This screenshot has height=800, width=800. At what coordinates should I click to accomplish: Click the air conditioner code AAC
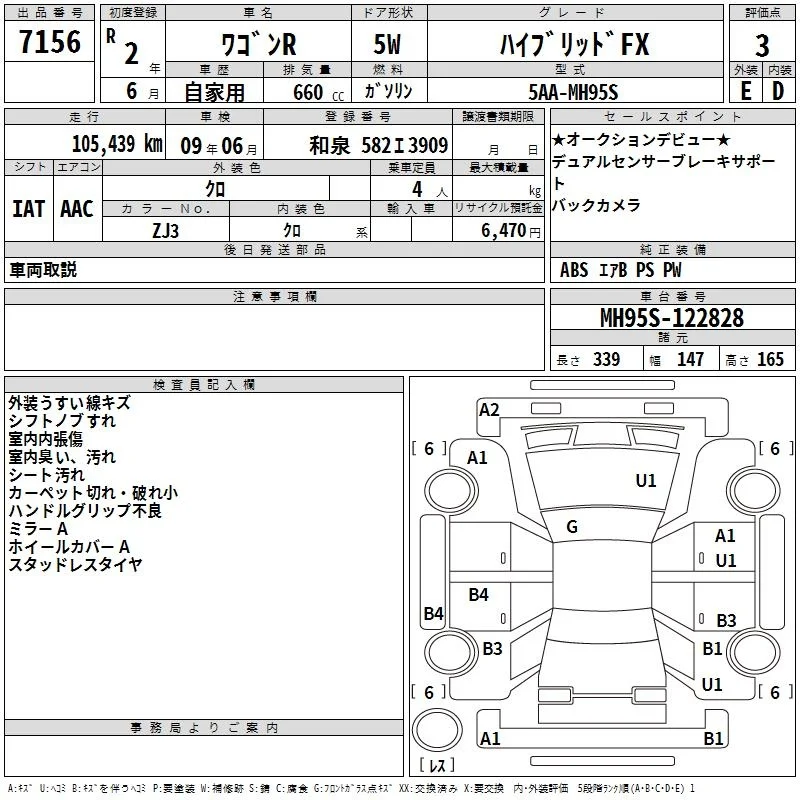point(77,209)
